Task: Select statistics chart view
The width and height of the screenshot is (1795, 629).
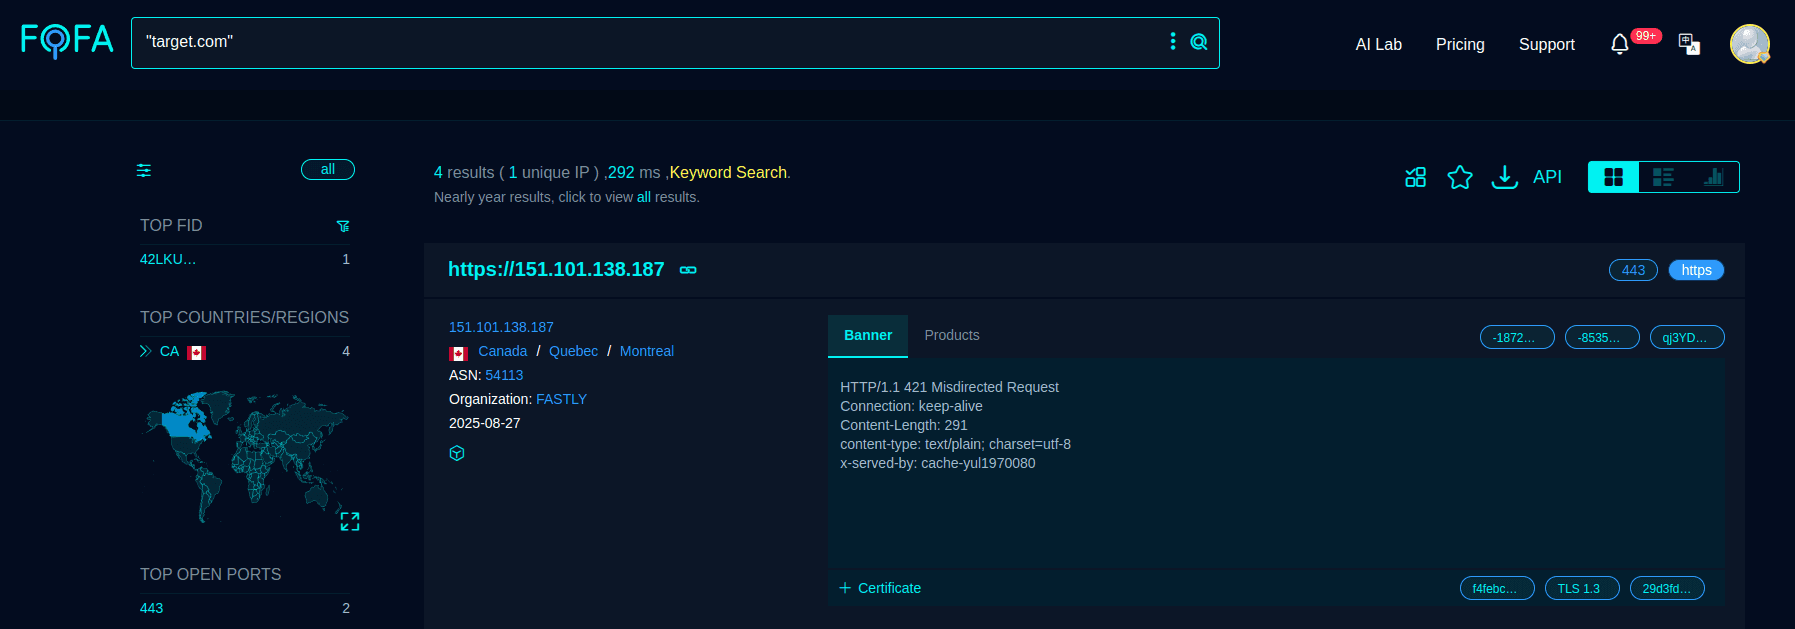Action: [x=1713, y=177]
